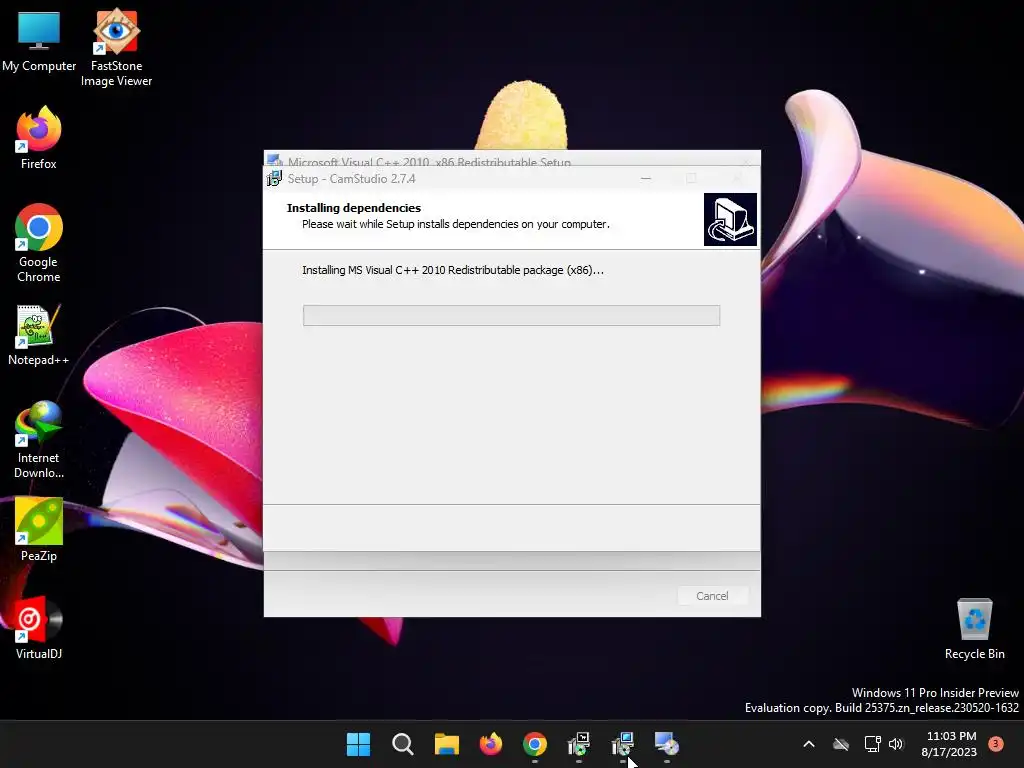Viewport: 1024px width, 768px height.
Task: Click the "Setup - CamStudio 2.7.4" title
Action: click(351, 179)
